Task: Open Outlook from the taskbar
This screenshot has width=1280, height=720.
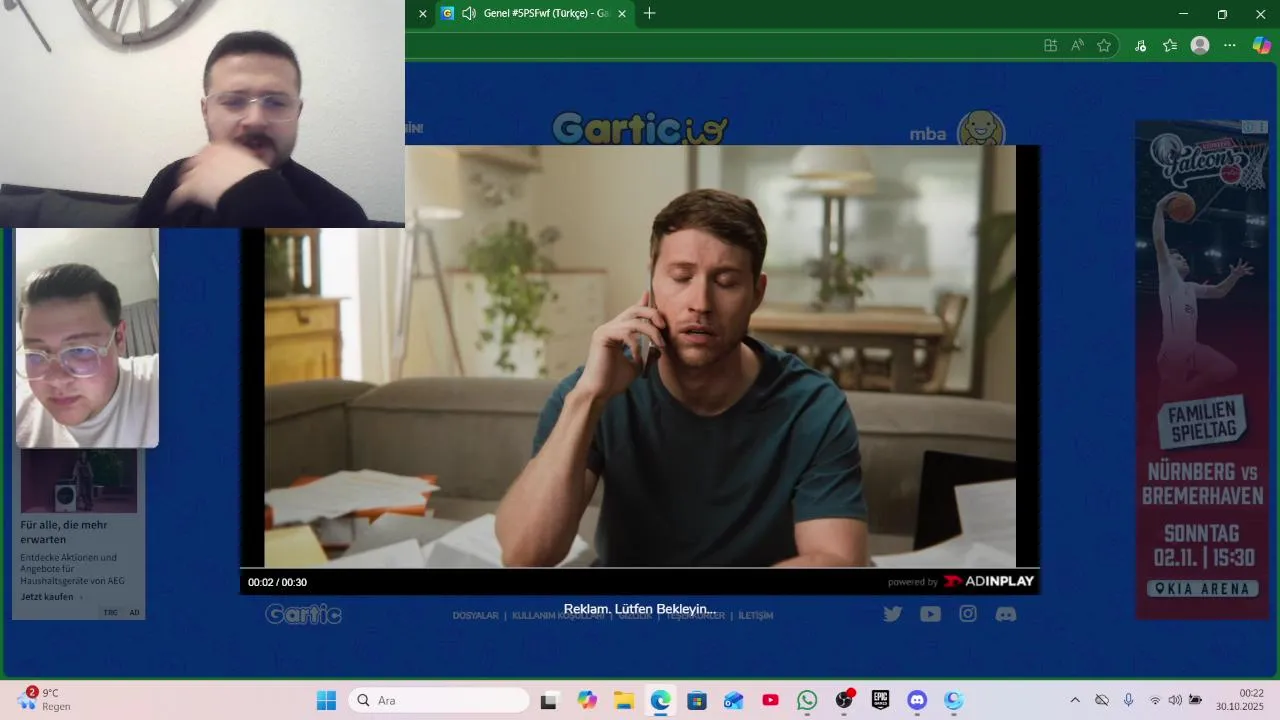Action: 734,700
